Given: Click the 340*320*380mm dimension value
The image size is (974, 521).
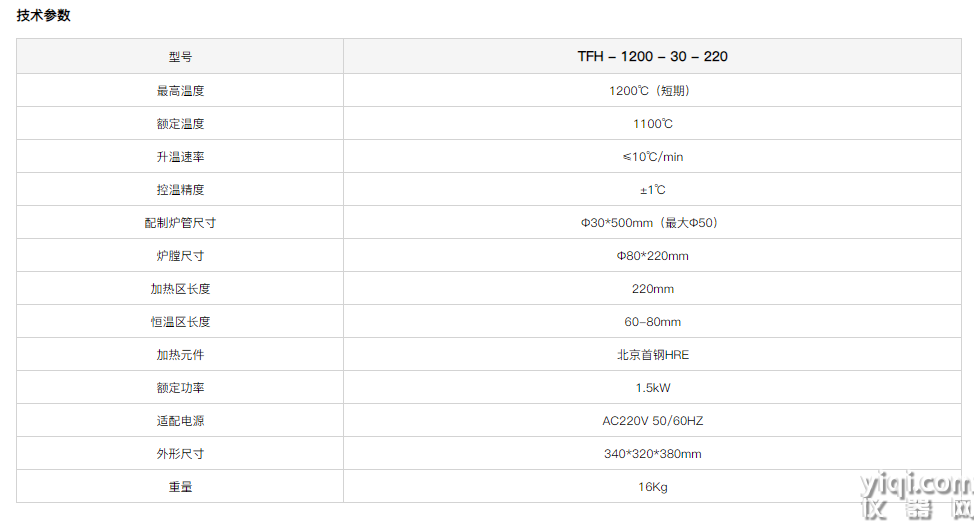Looking at the screenshot, I should point(652,453).
